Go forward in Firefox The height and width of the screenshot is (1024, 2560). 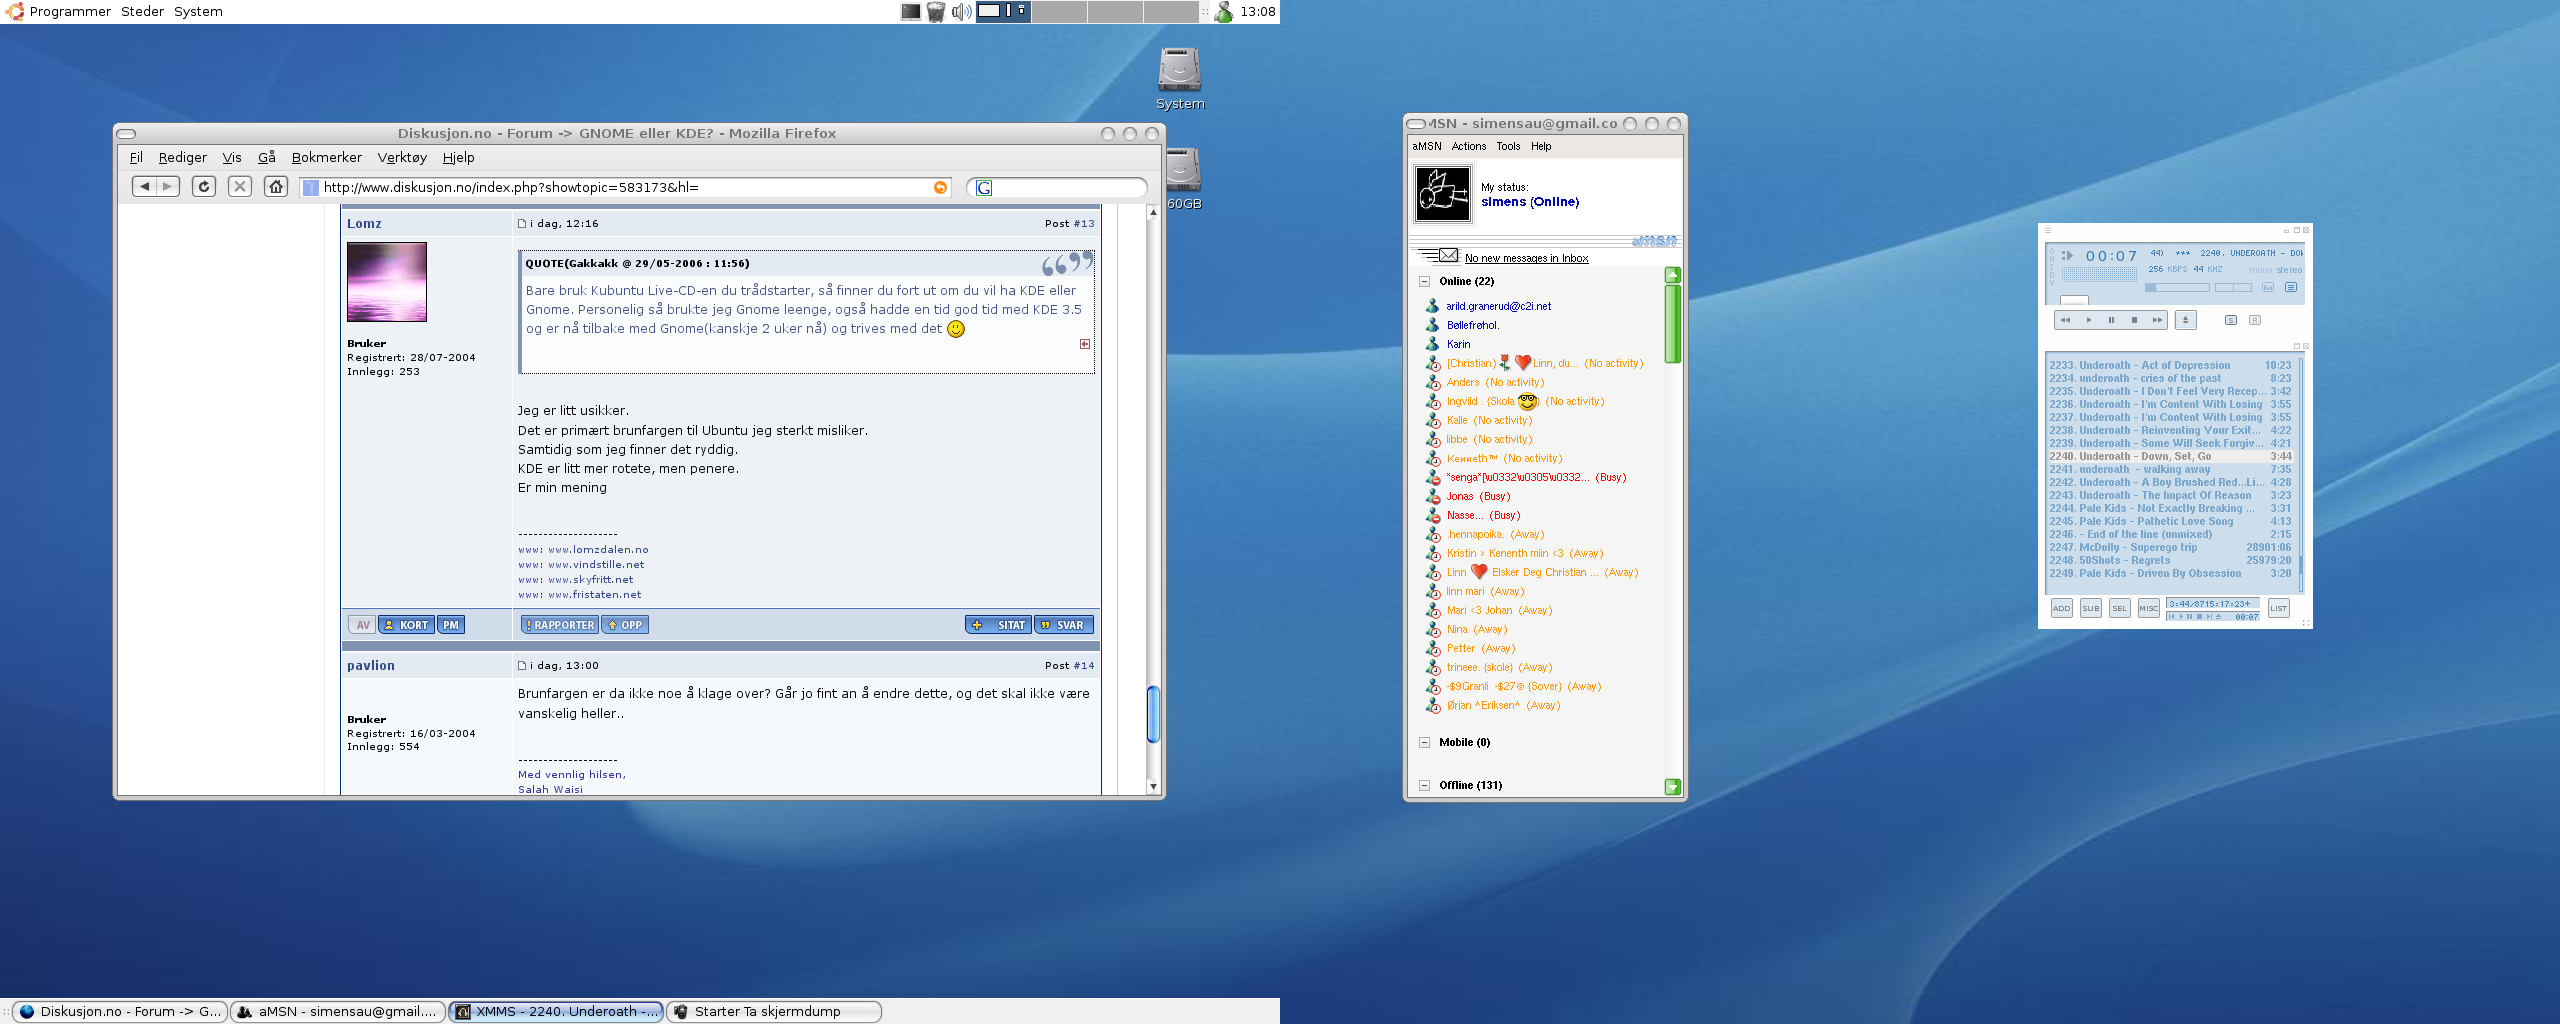(x=168, y=186)
